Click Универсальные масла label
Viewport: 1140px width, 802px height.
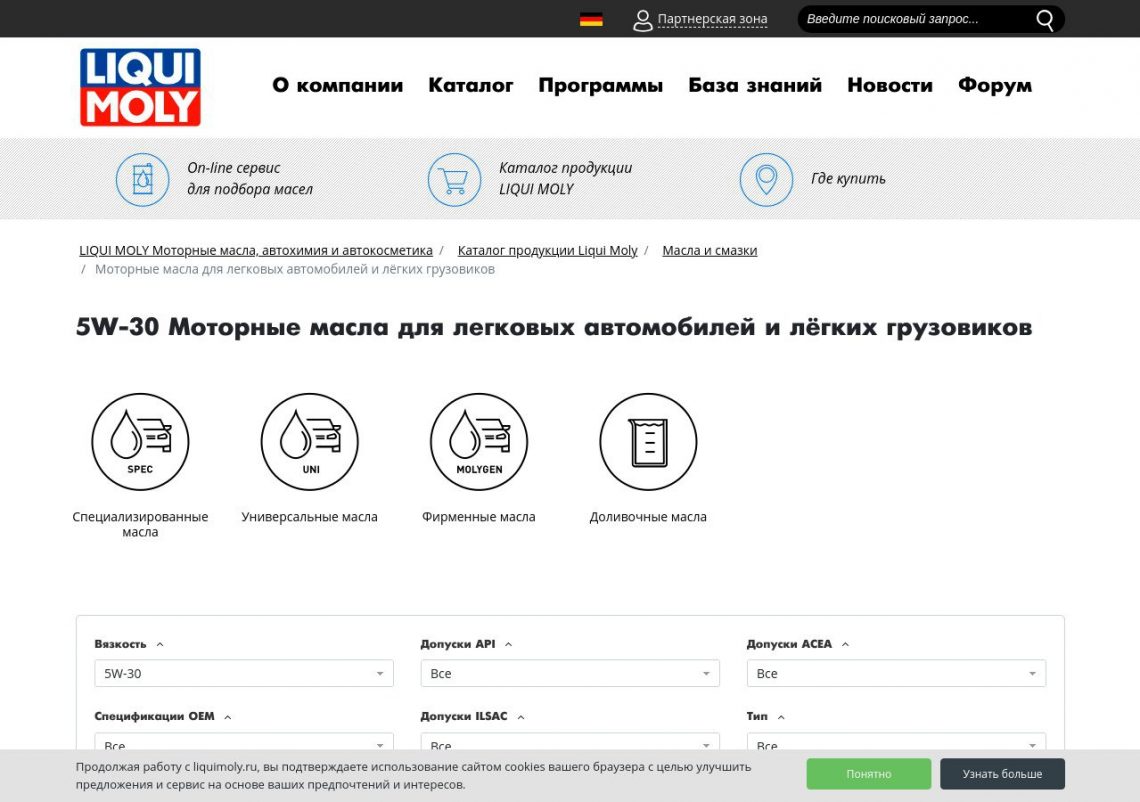point(310,517)
